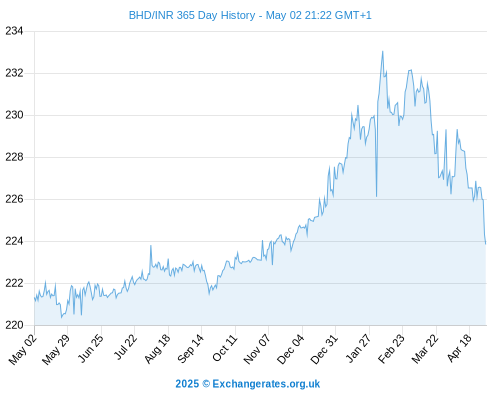
Task: Click the 234 y-axis value label
Action: point(14,31)
